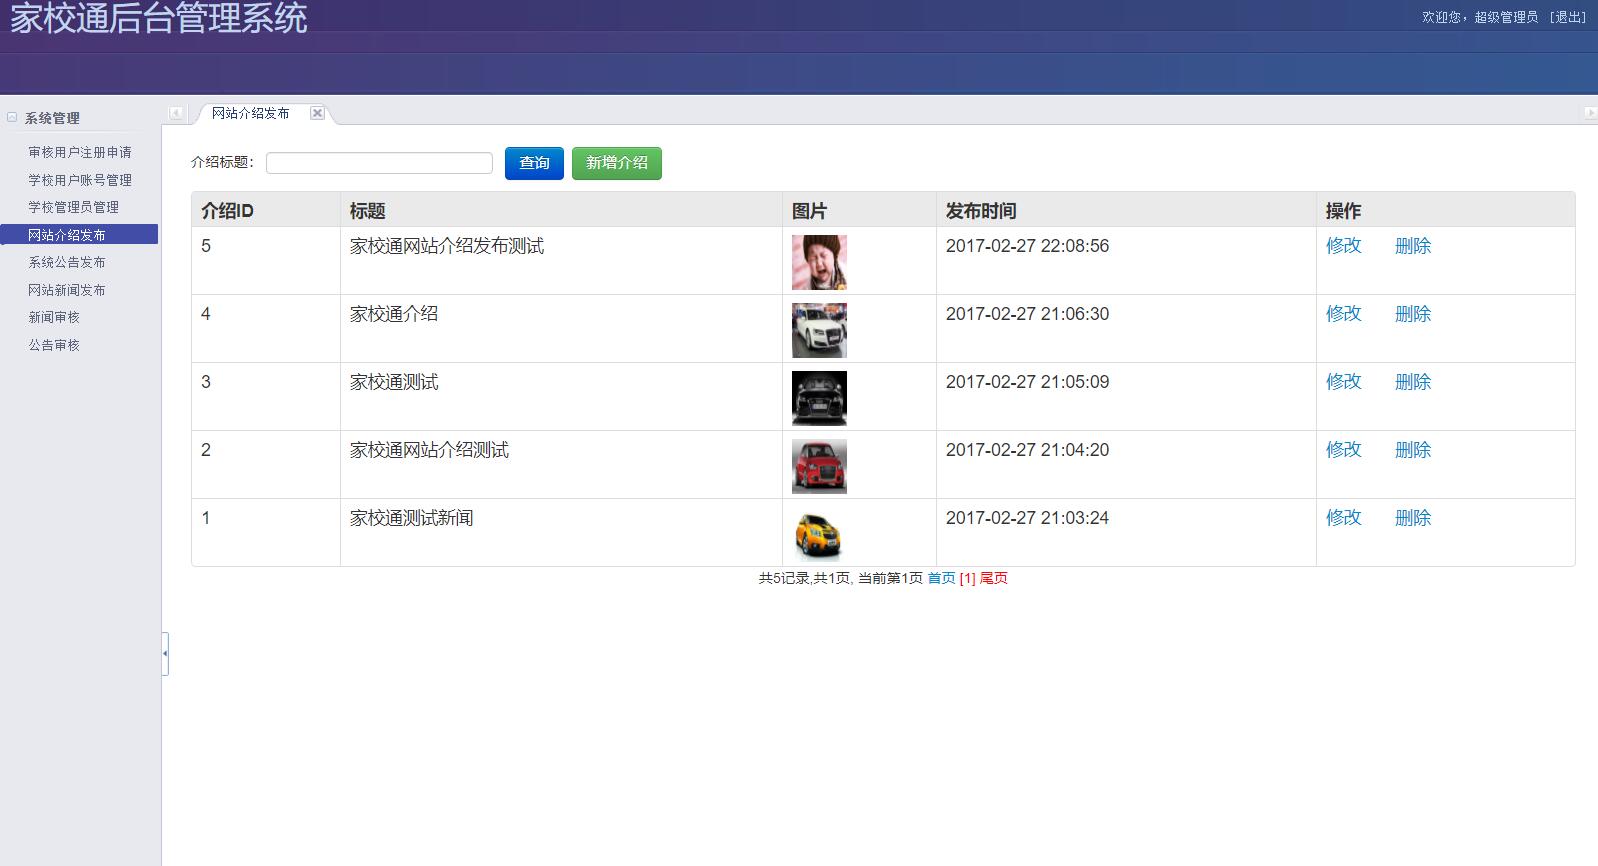1598x866 pixels.
Task: Open 新闻审核 in the sidebar
Action: (x=54, y=317)
